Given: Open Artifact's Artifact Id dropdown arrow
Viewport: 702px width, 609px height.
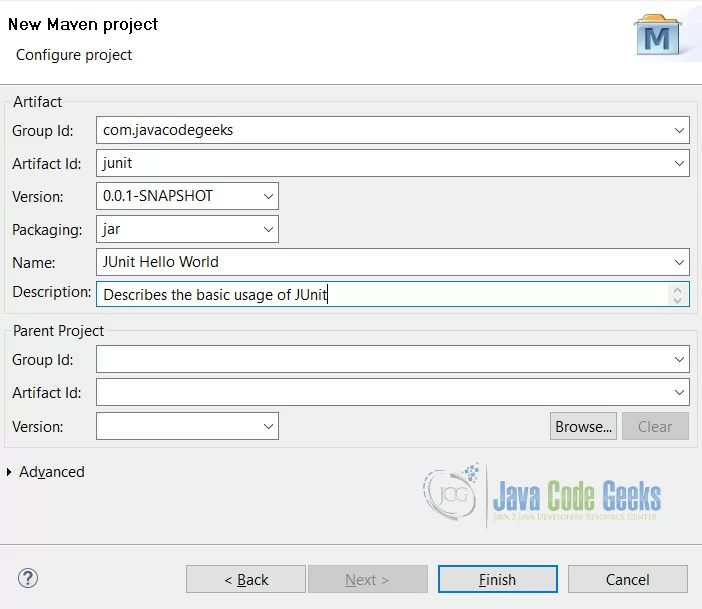Looking at the screenshot, I should point(679,163).
